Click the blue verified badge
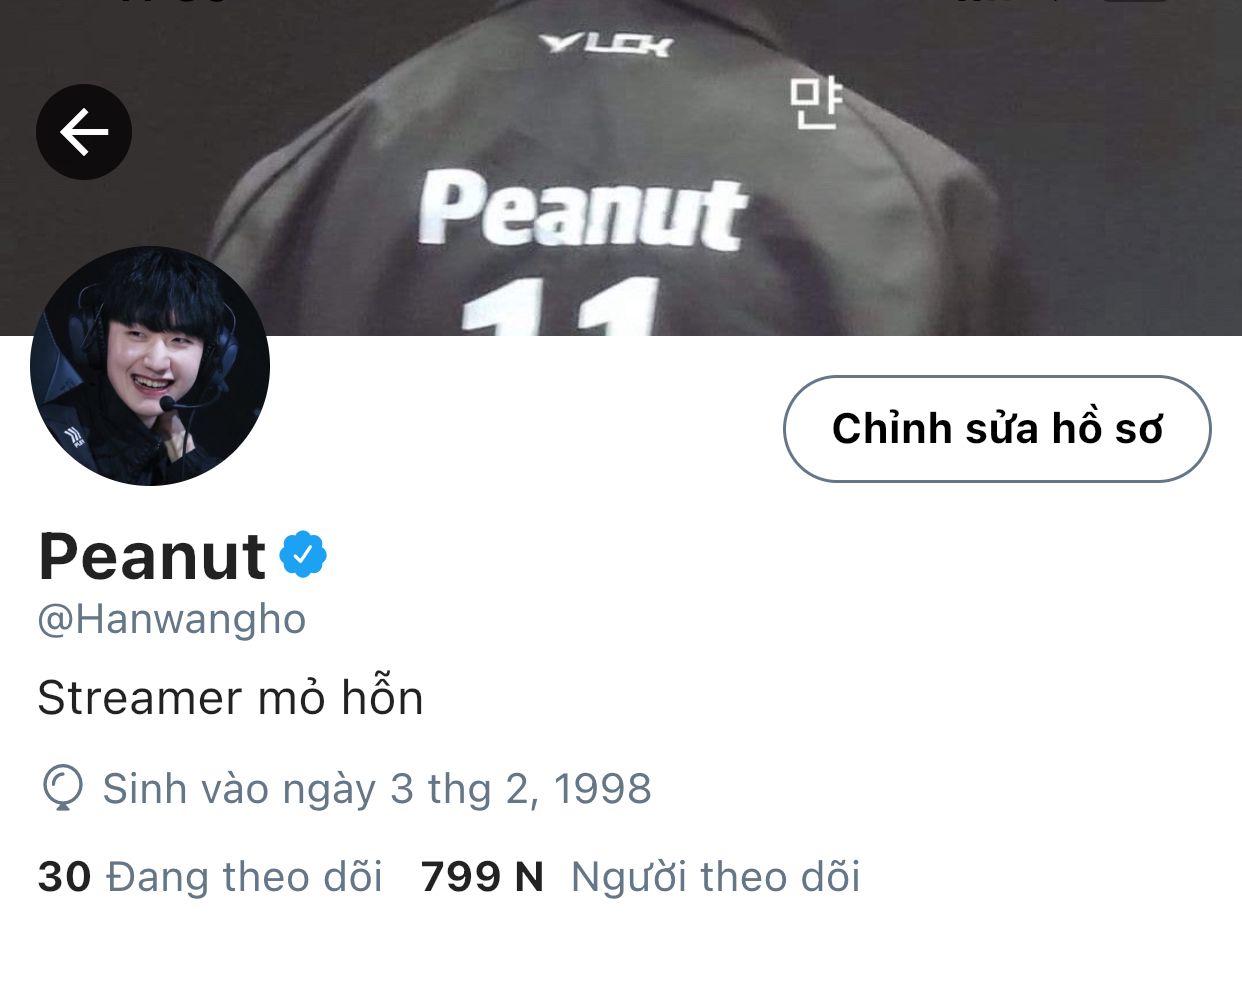 [x=303, y=554]
